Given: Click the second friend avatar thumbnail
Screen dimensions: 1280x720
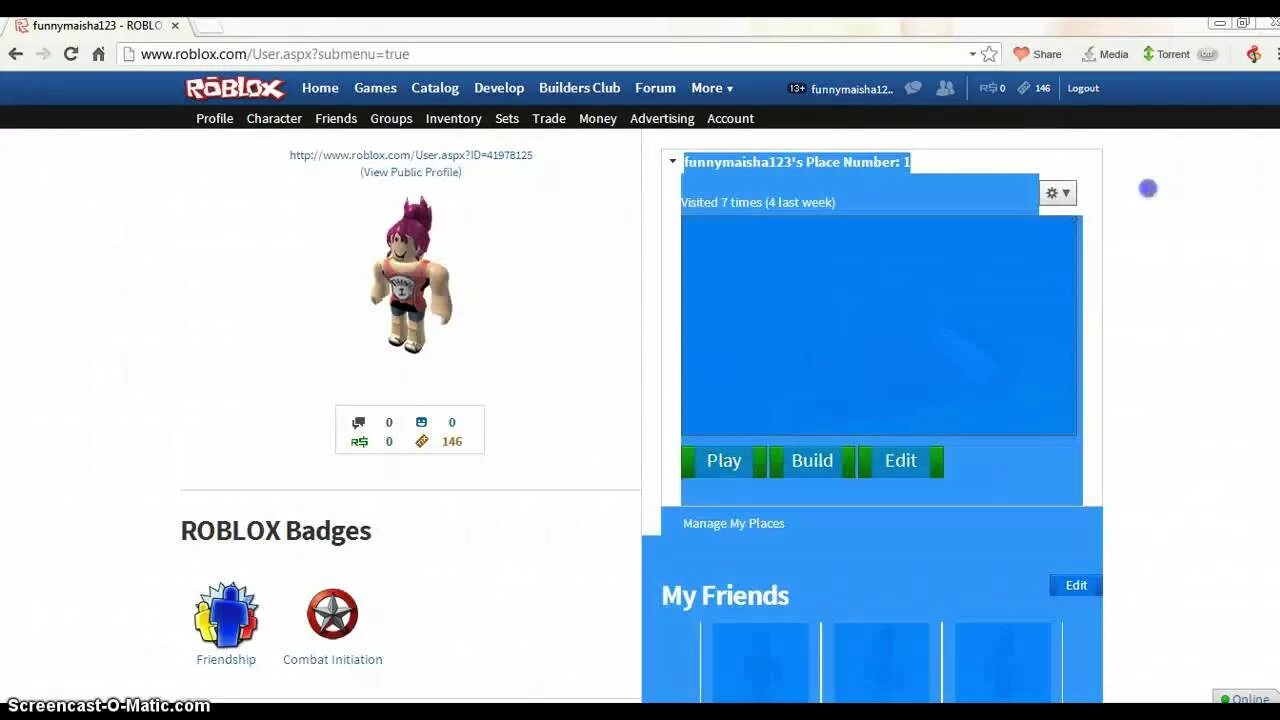Looking at the screenshot, I should point(881,662).
